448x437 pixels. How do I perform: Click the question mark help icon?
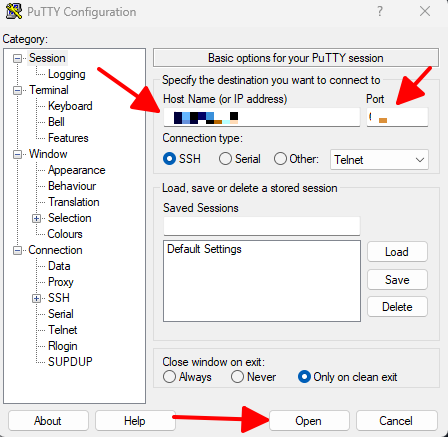(x=380, y=11)
